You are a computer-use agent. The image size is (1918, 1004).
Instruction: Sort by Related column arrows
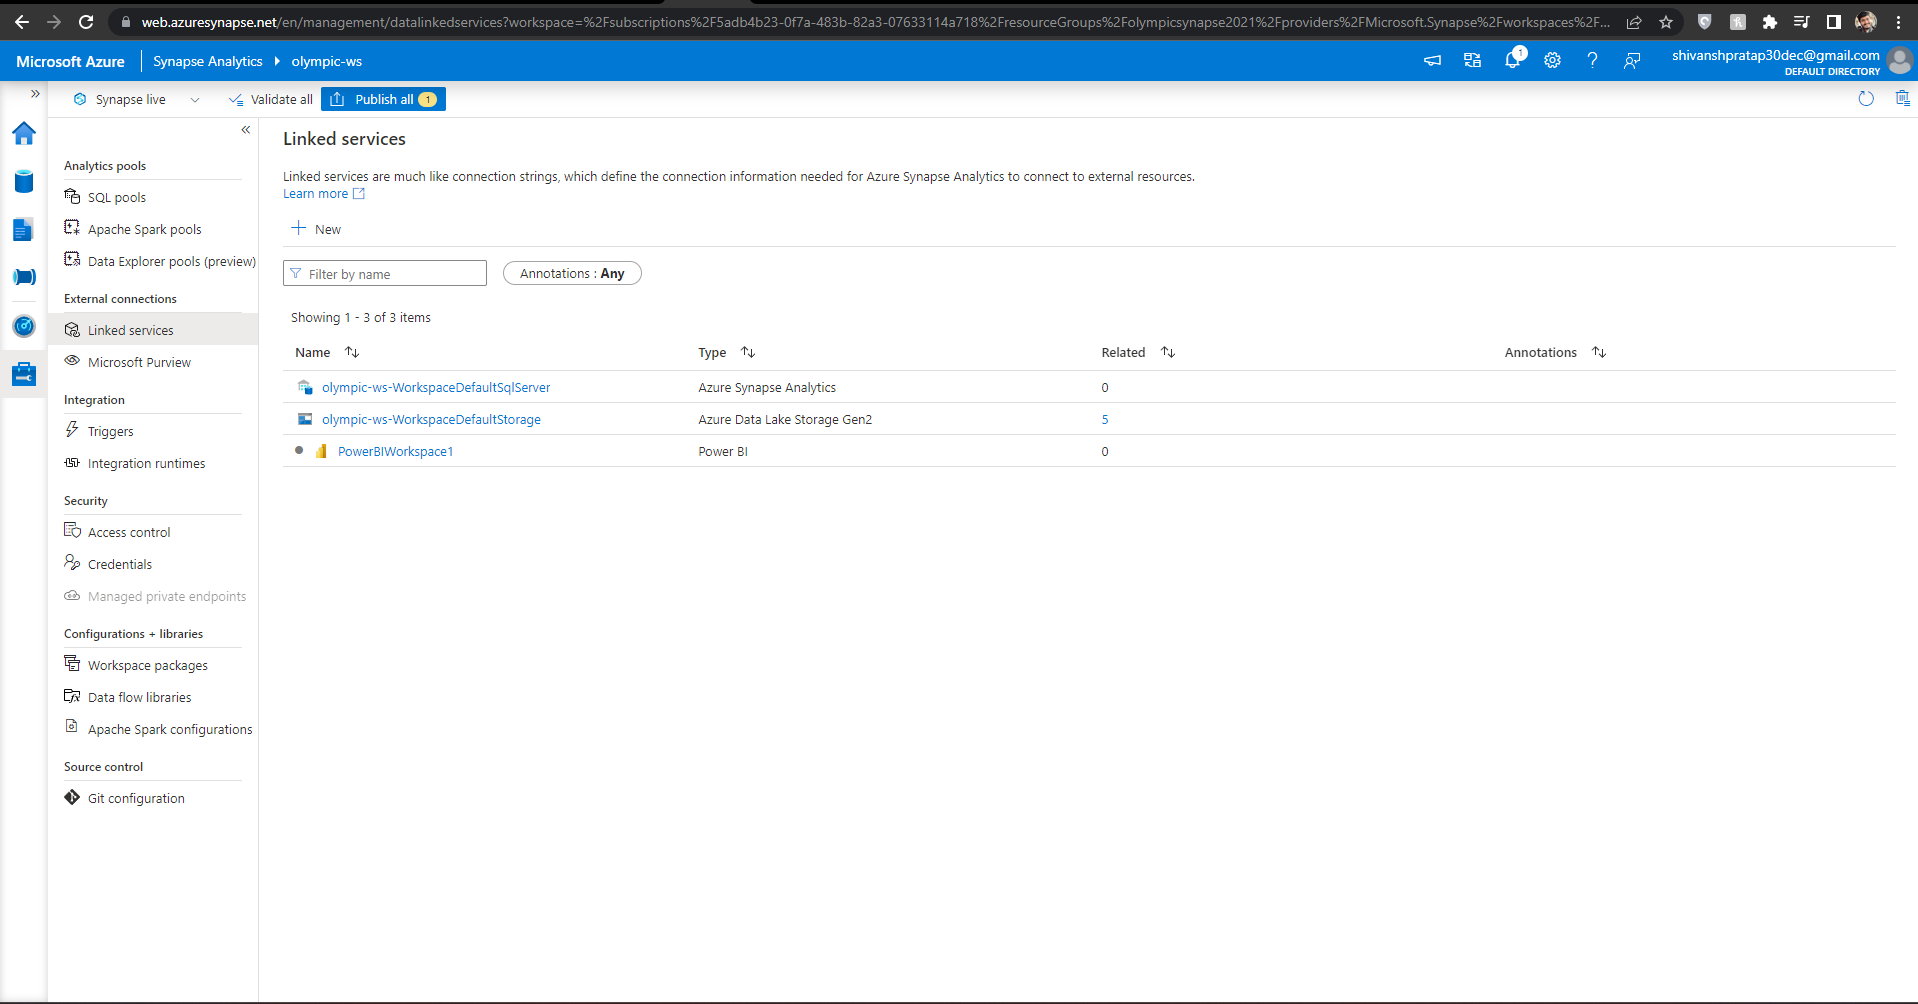pos(1168,352)
